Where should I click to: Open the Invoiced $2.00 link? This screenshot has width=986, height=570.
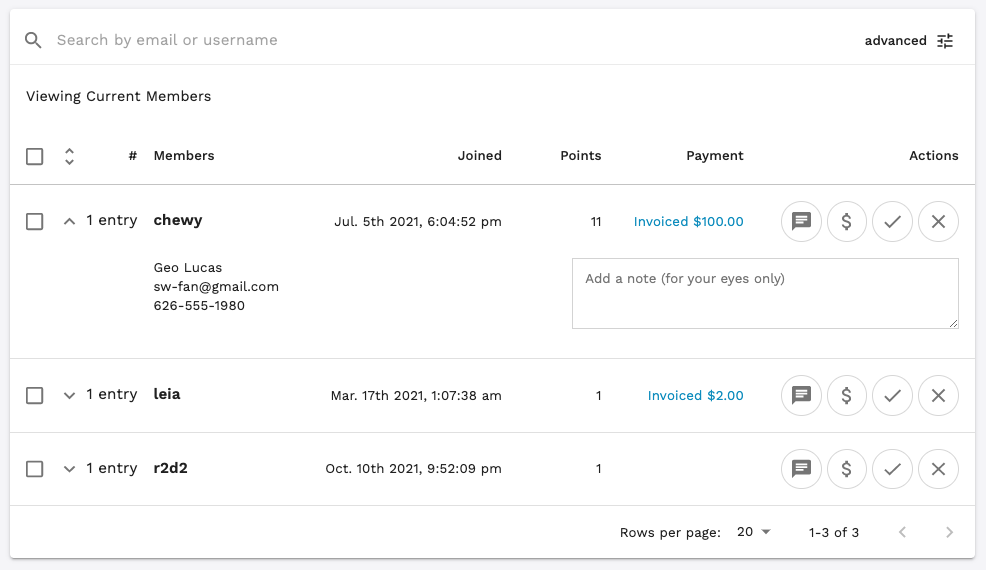tap(695, 396)
